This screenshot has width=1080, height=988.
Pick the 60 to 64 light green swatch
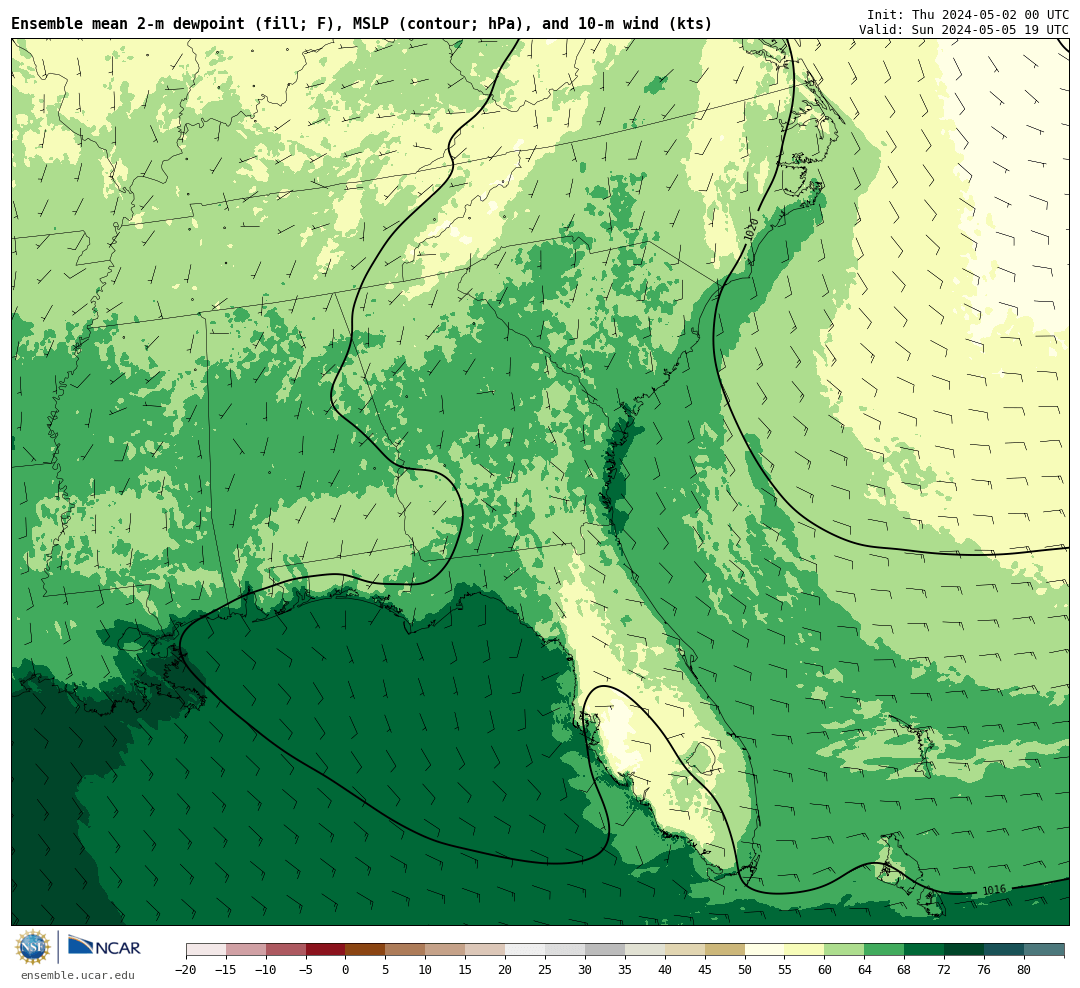(x=844, y=950)
